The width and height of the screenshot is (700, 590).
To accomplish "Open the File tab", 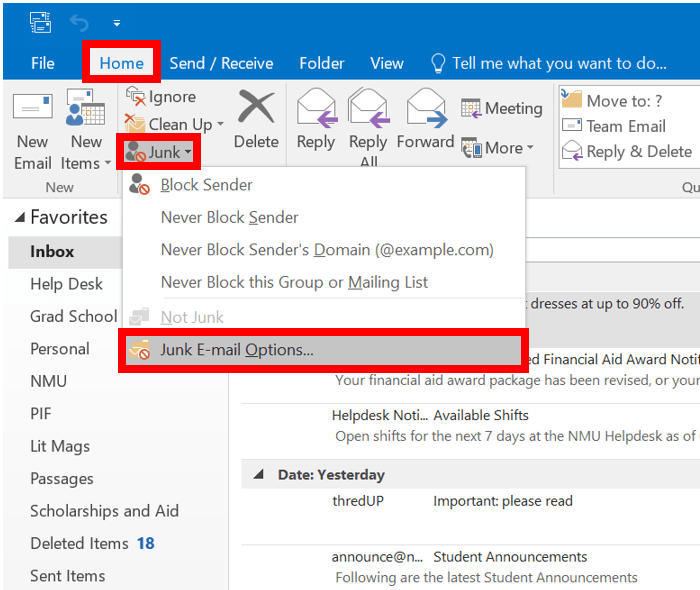I will 43,63.
